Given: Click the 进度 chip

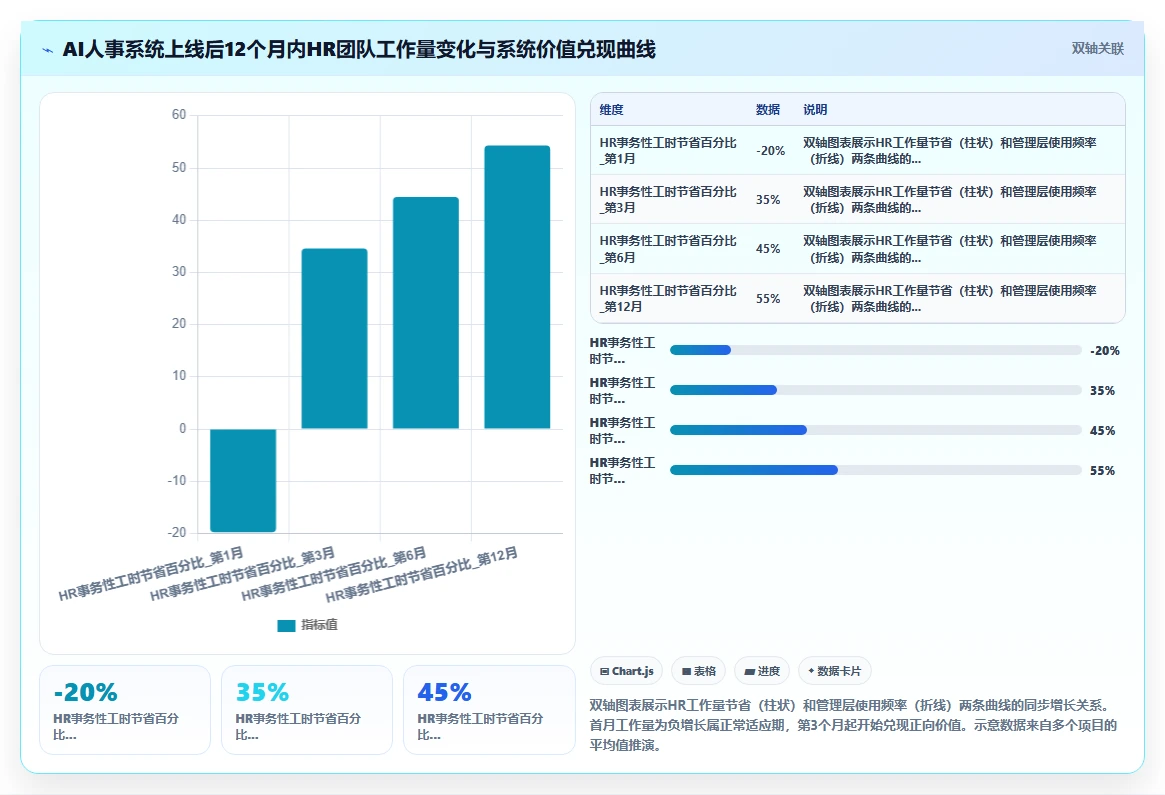Looking at the screenshot, I should 762,671.
